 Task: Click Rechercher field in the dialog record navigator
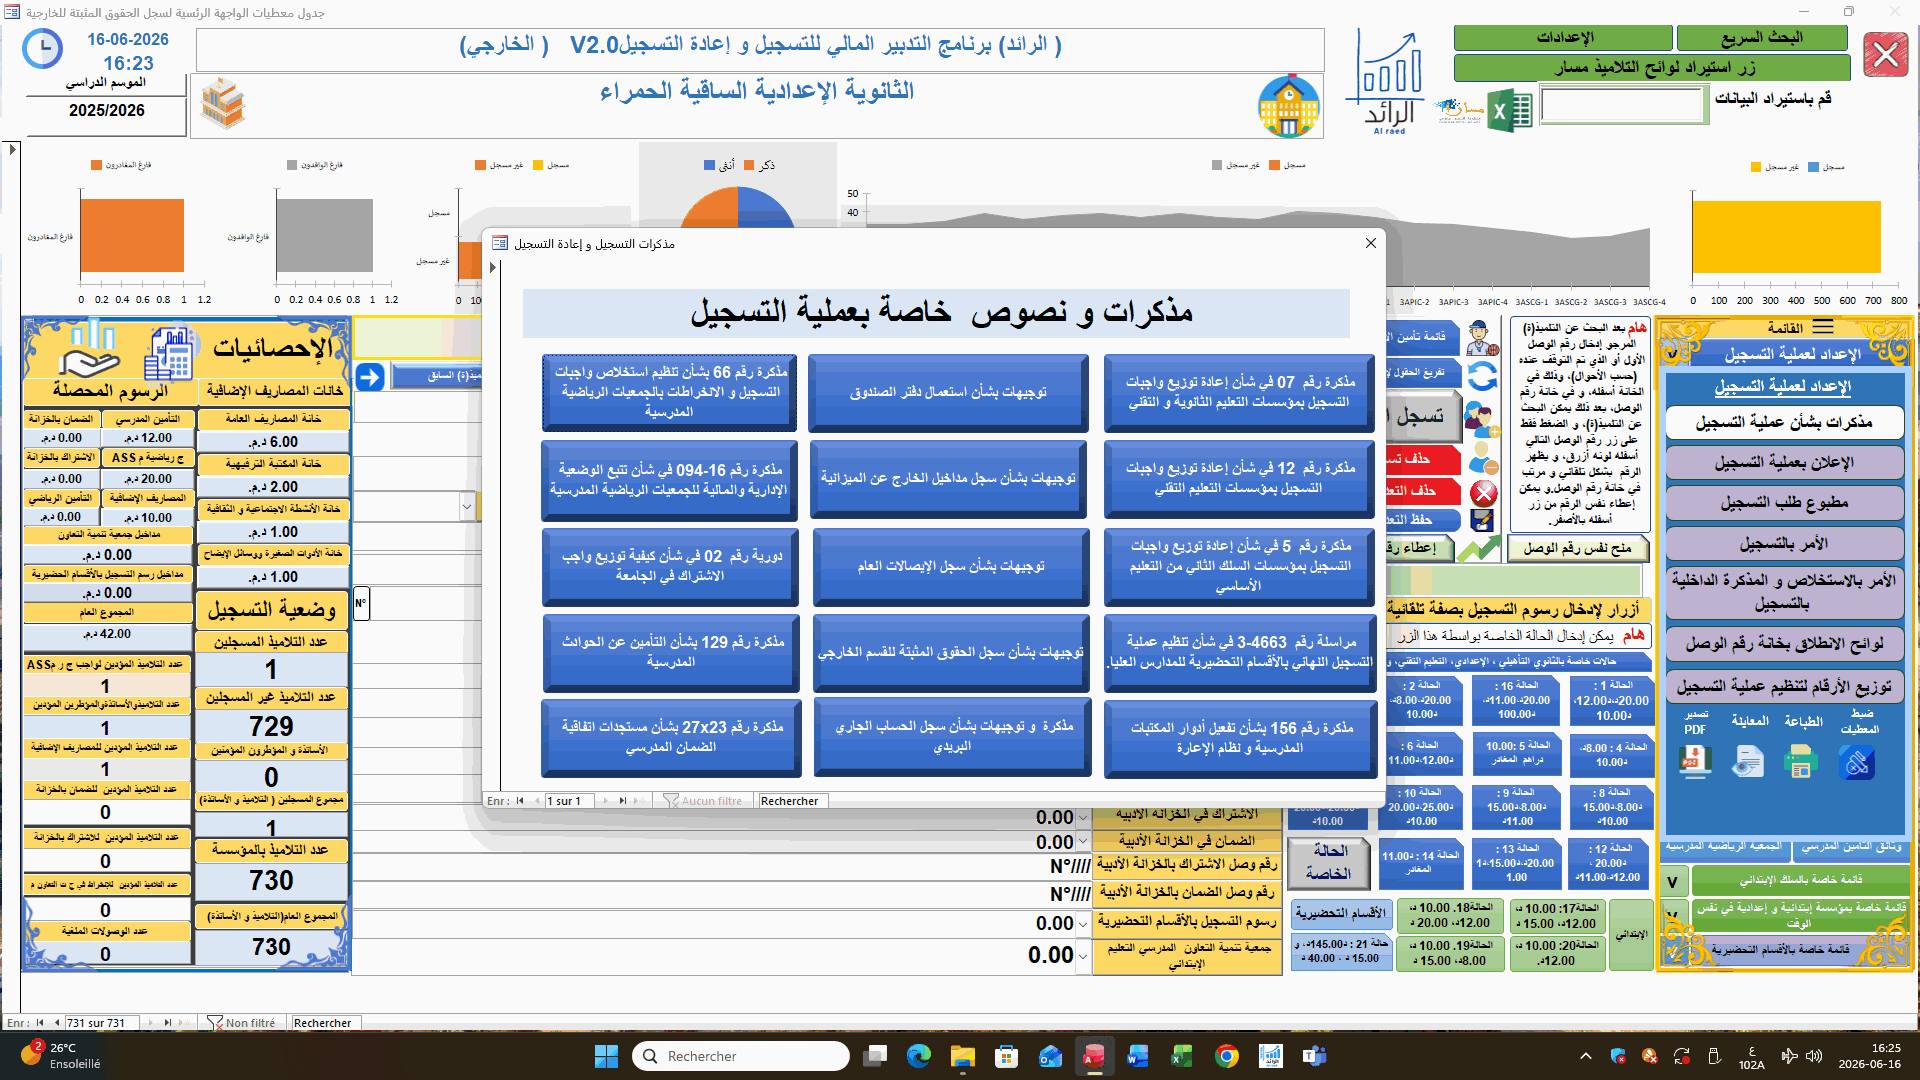(792, 801)
